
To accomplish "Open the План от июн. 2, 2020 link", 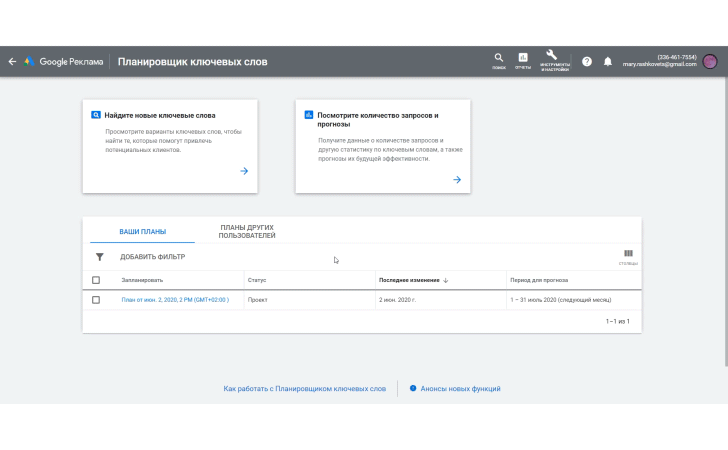I will (x=174, y=300).
